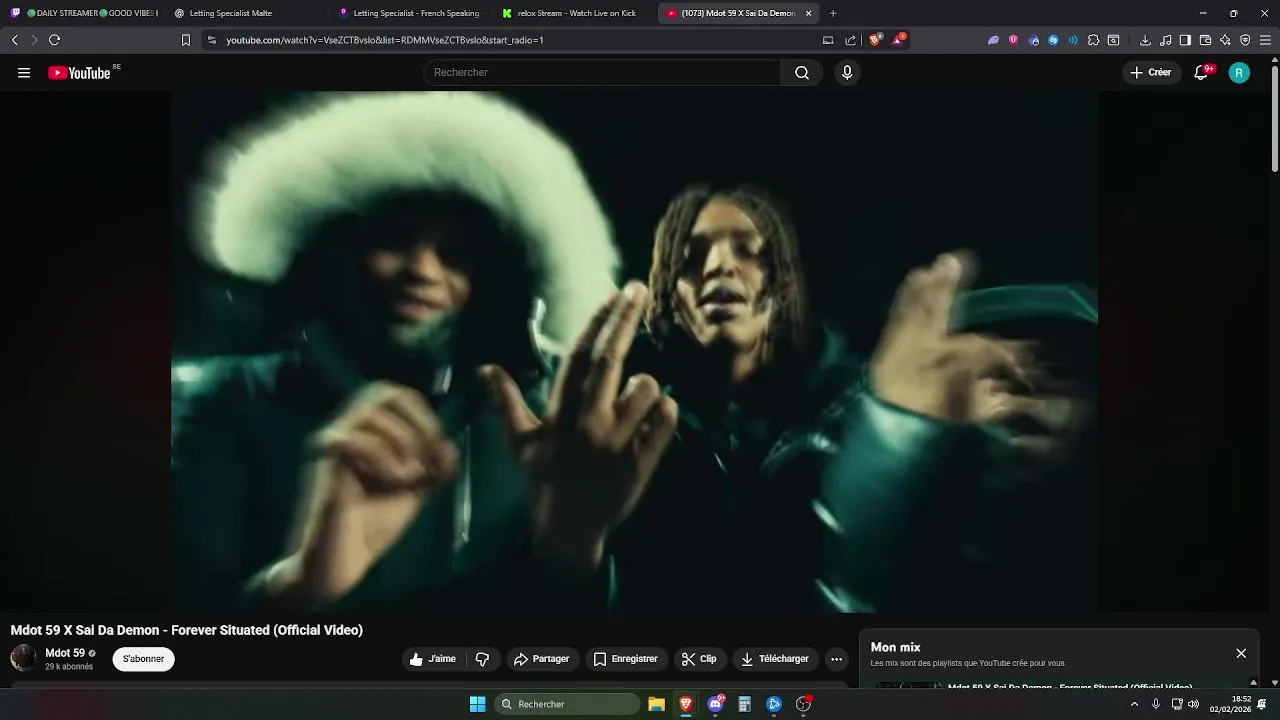
Task: Click the Mdot 59 channel avatar
Action: click(23, 658)
